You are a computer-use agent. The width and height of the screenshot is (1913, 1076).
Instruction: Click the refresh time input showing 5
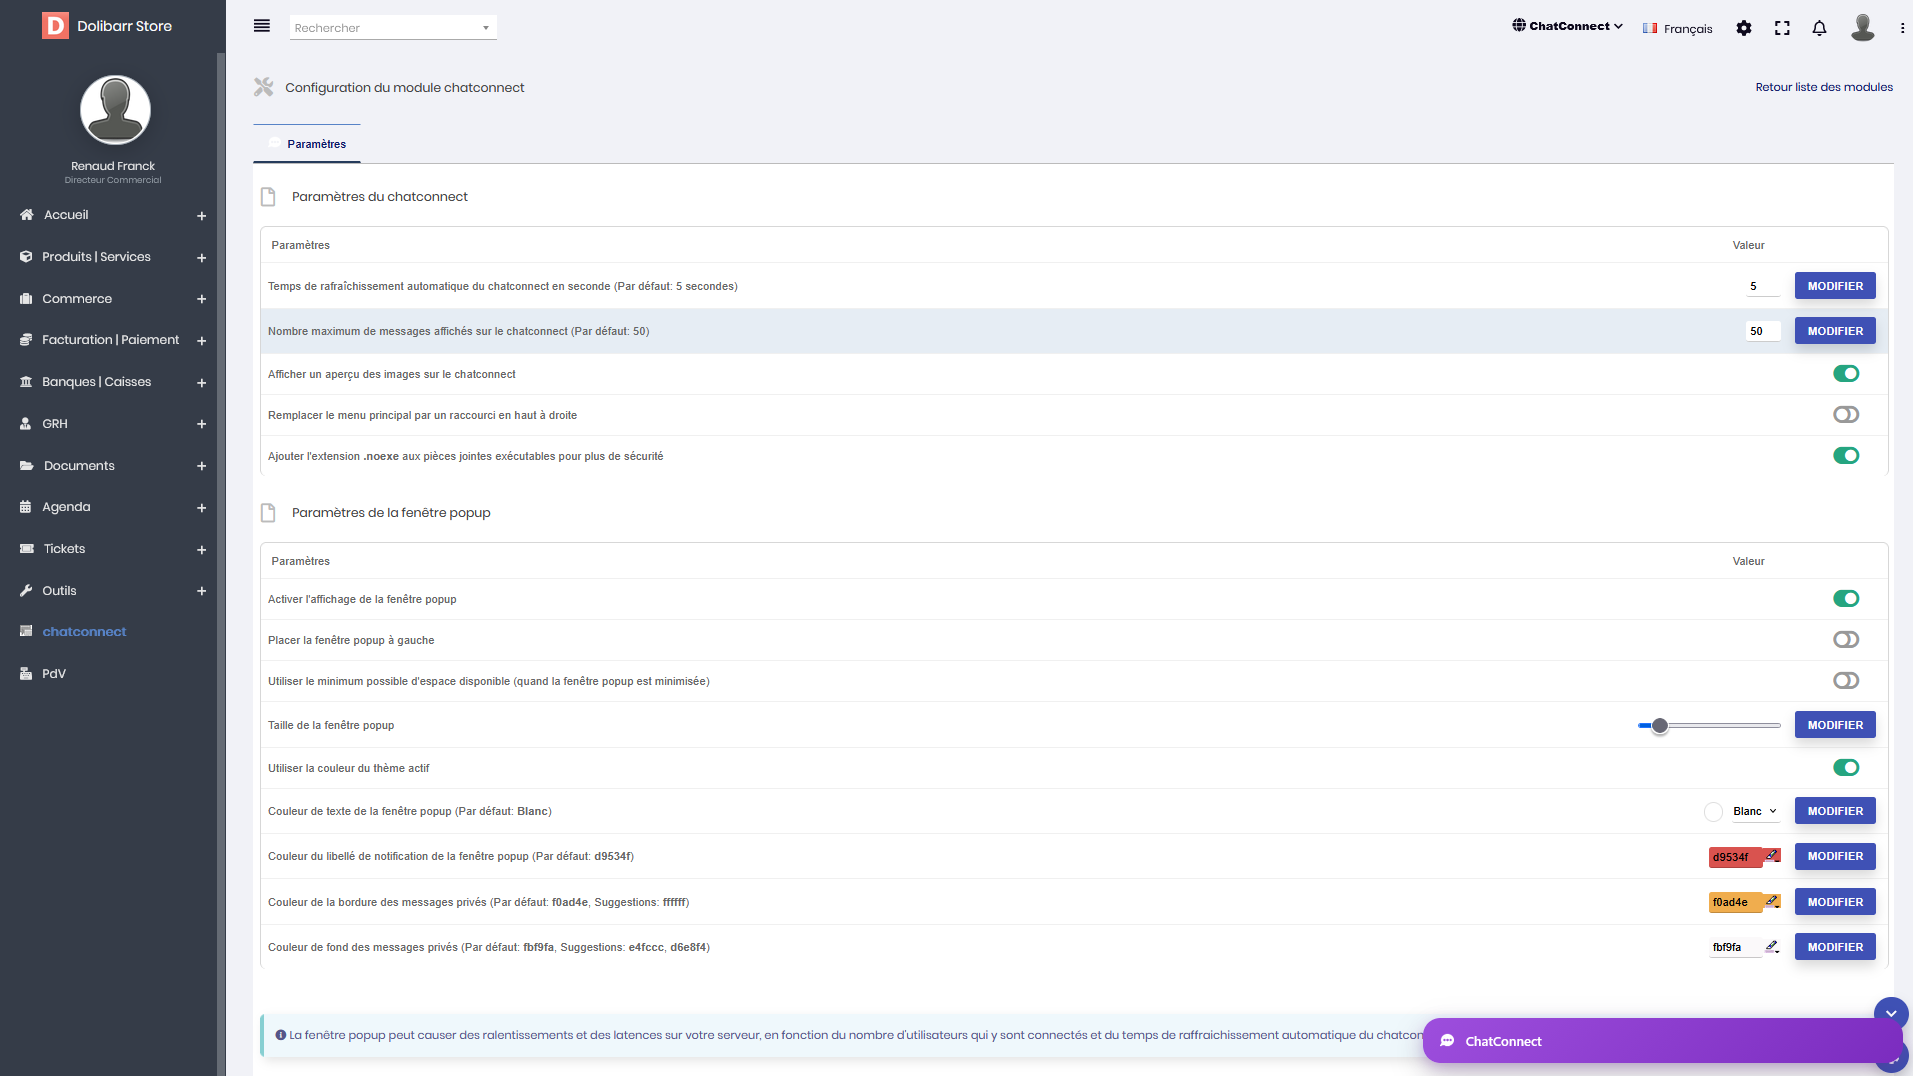[1763, 286]
